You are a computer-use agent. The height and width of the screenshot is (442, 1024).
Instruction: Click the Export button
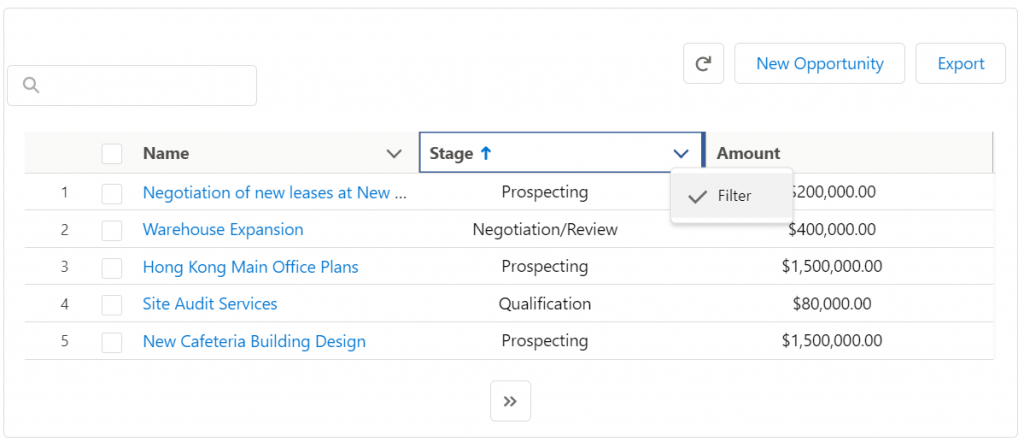click(961, 63)
